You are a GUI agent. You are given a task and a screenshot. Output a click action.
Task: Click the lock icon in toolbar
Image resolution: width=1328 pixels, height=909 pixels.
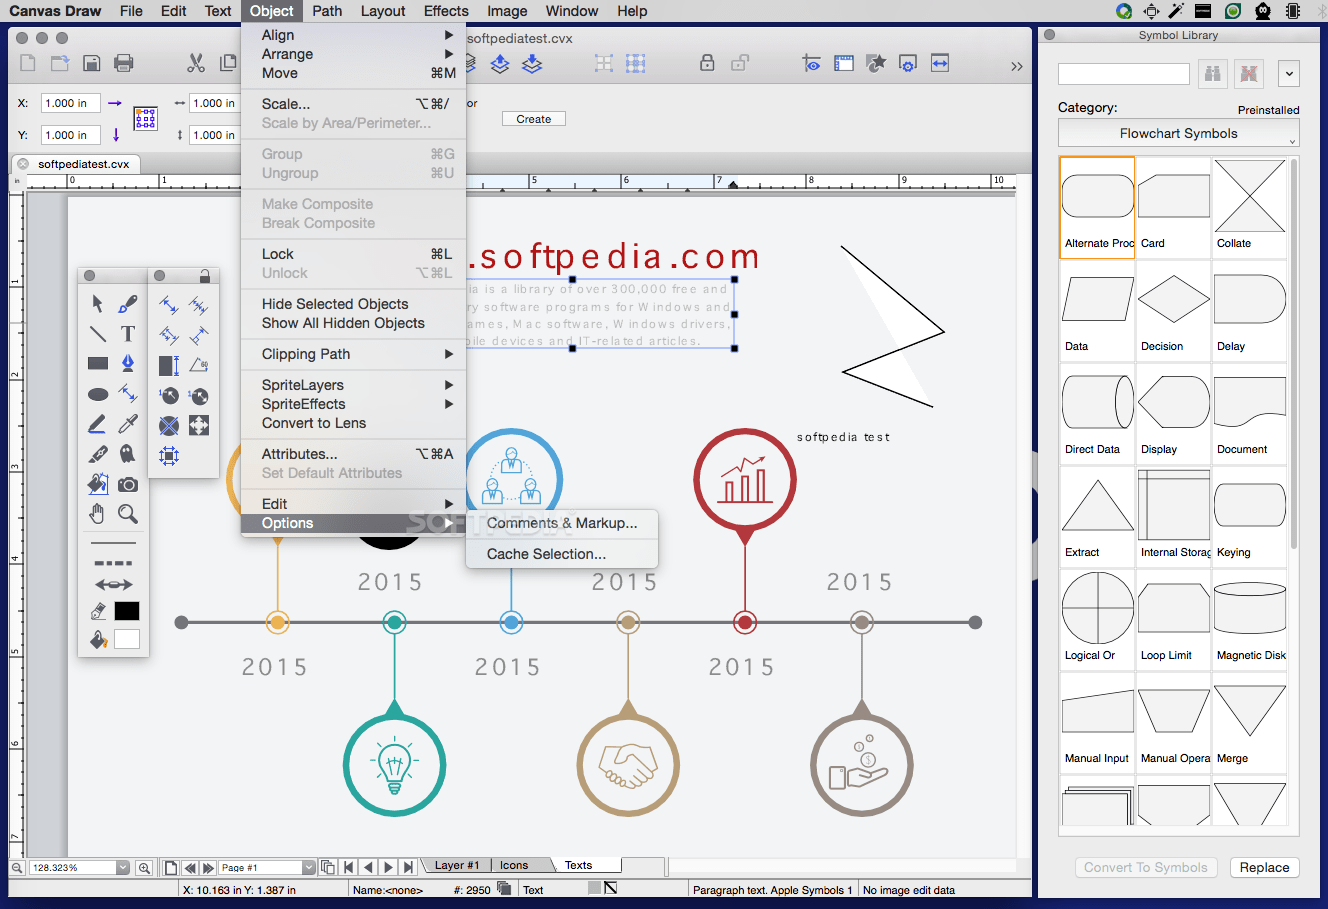[707, 62]
